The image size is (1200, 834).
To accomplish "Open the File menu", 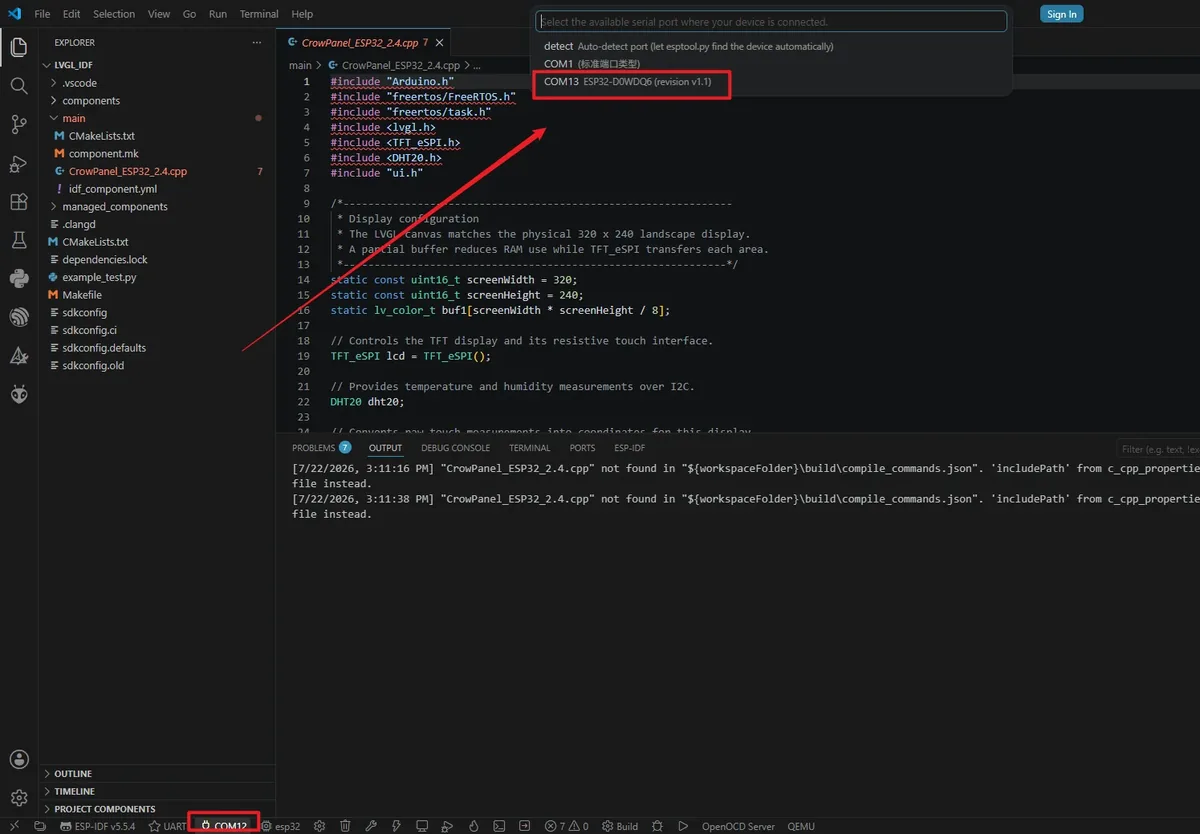I will click(x=42, y=14).
